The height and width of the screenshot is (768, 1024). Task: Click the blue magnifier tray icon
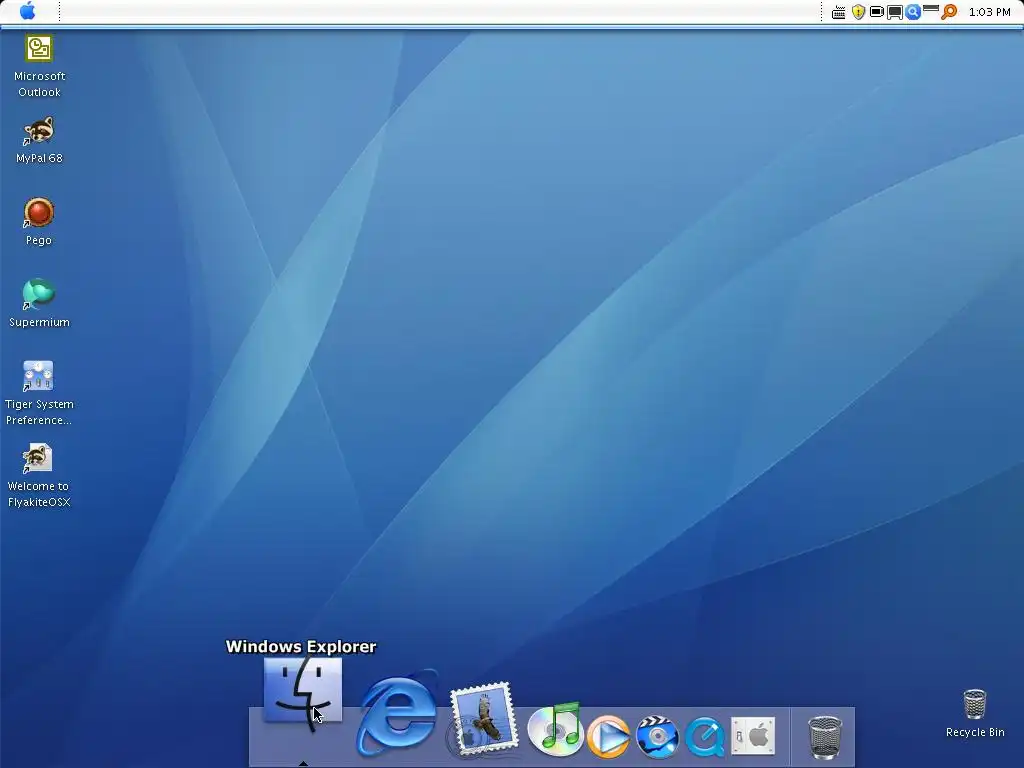(x=913, y=12)
